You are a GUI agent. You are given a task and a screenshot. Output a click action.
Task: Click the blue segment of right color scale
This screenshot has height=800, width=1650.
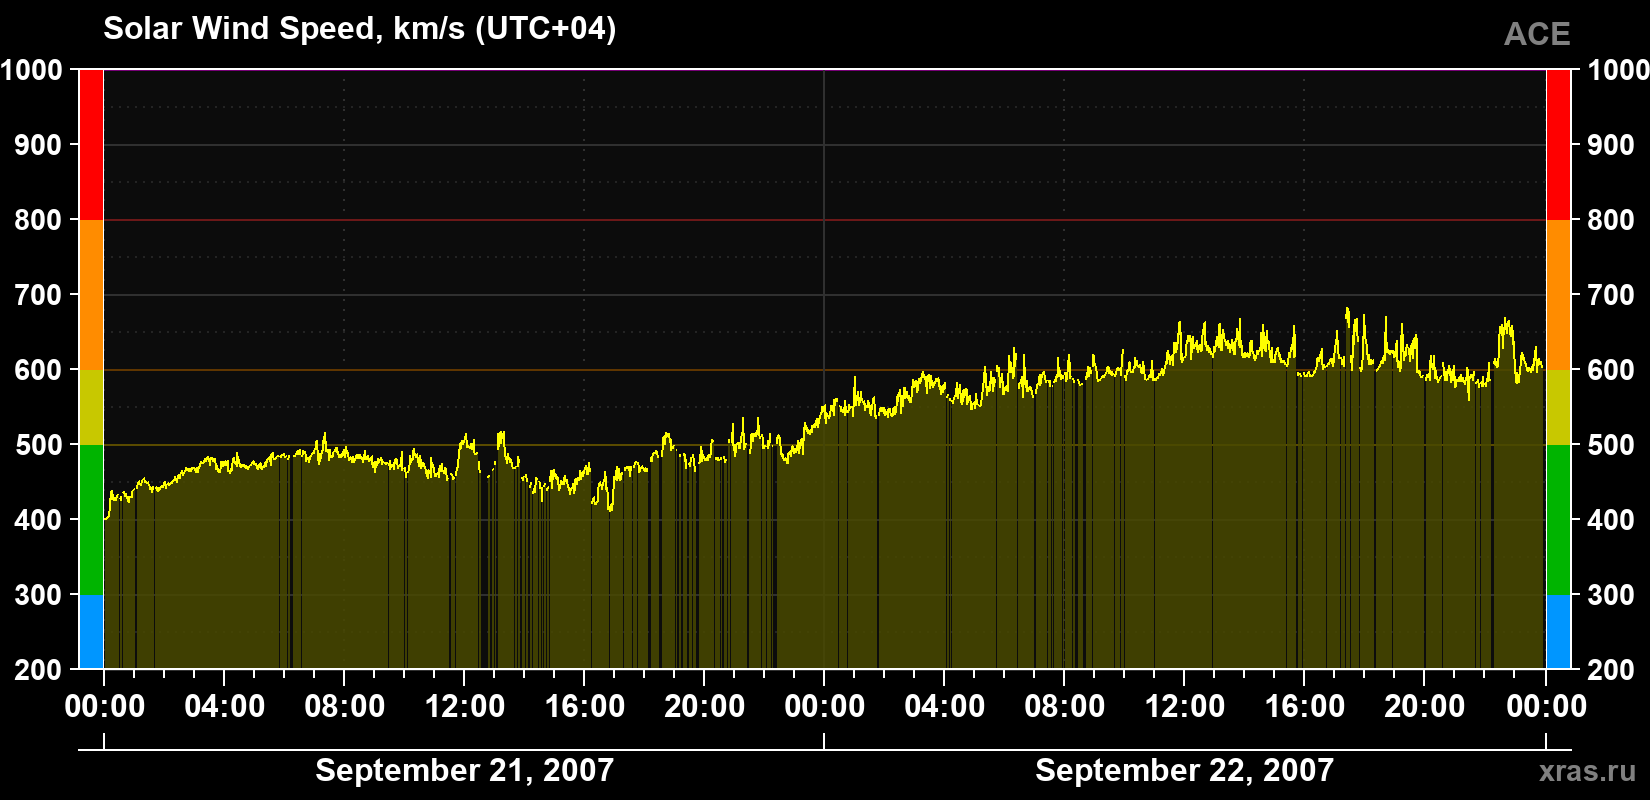coord(1558,632)
